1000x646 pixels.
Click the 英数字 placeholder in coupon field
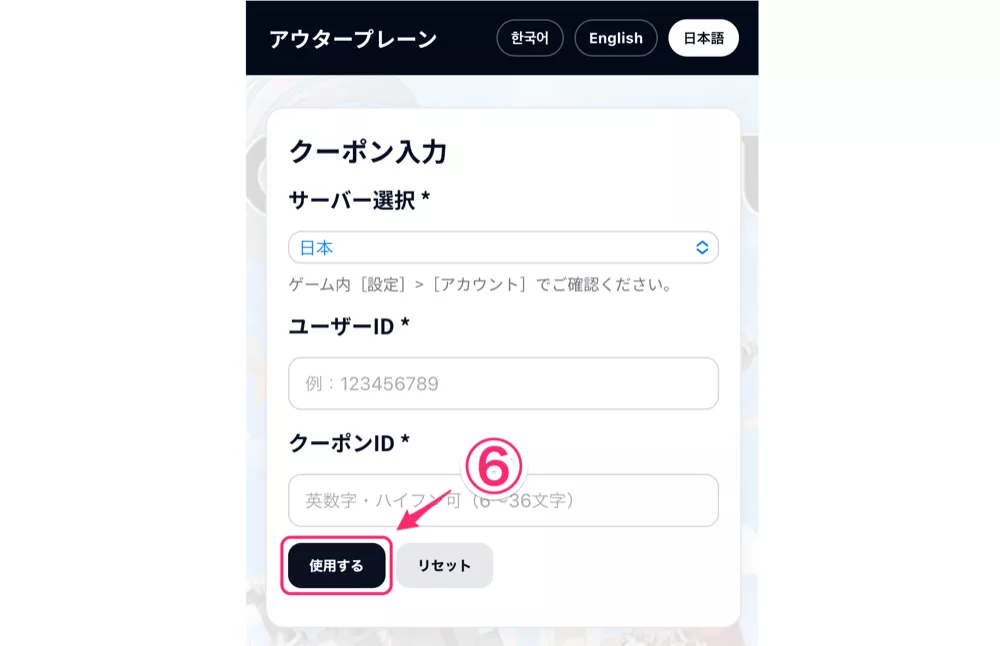pyautogui.click(x=439, y=501)
